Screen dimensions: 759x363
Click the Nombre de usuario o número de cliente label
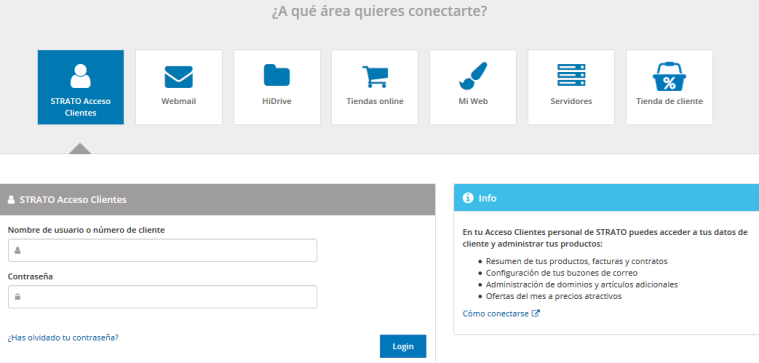point(86,230)
